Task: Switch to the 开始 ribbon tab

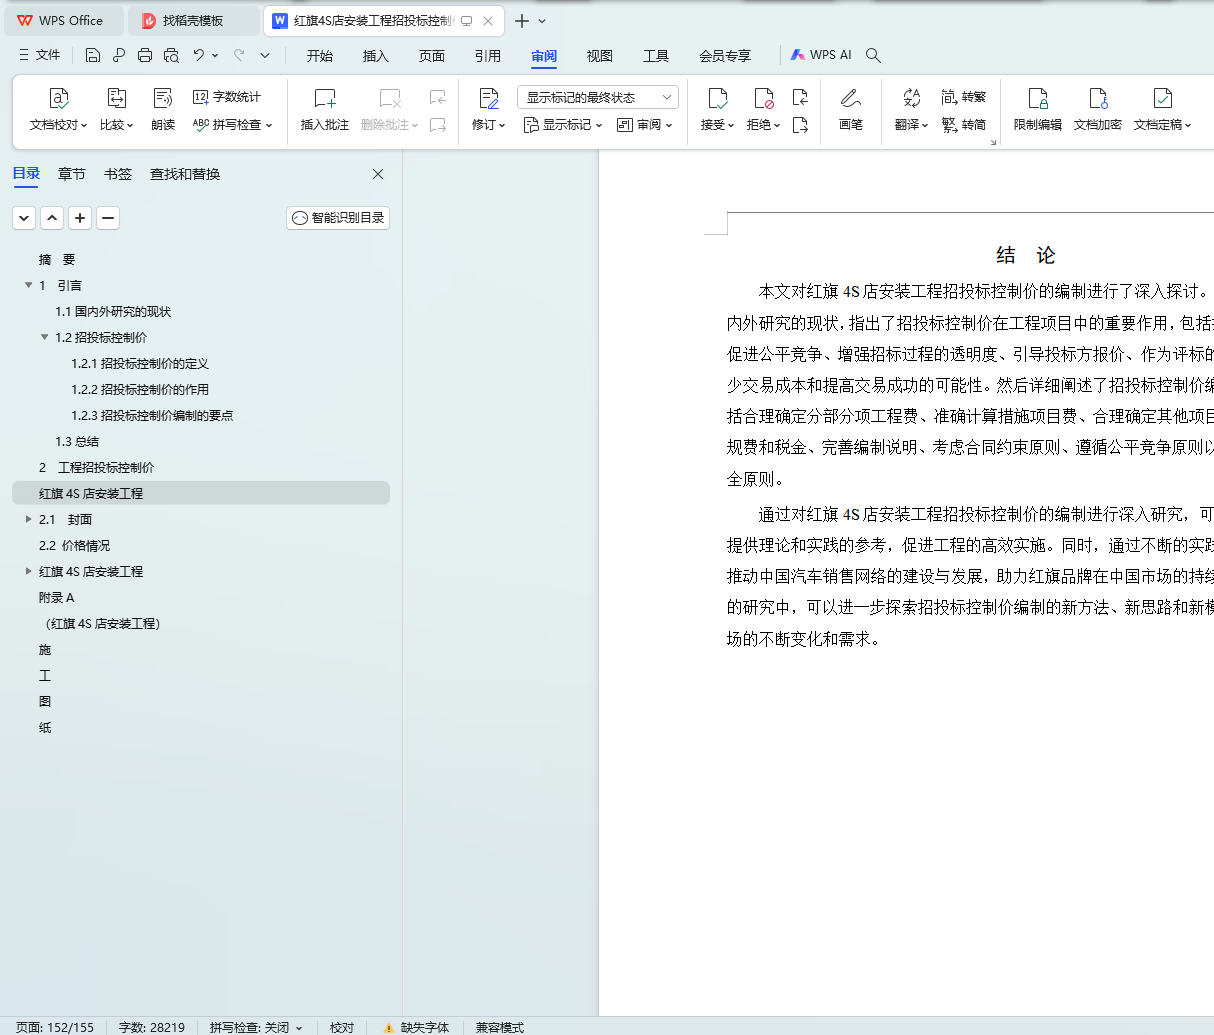Action: pyautogui.click(x=320, y=56)
